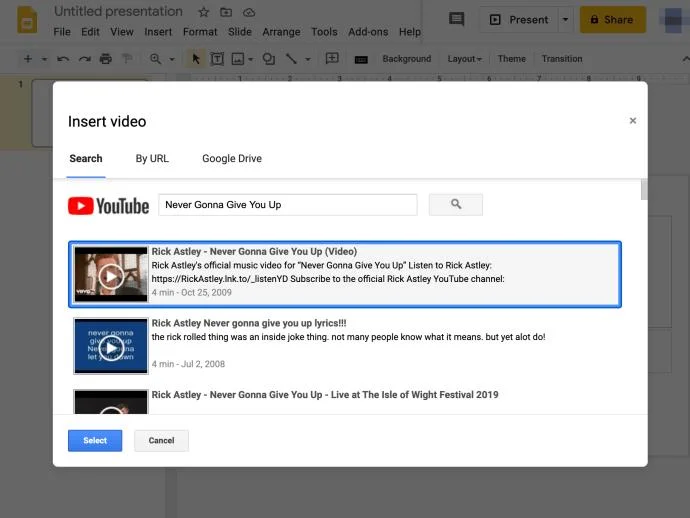The image size is (690, 518).
Task: Click the Present button
Action: pos(519,19)
